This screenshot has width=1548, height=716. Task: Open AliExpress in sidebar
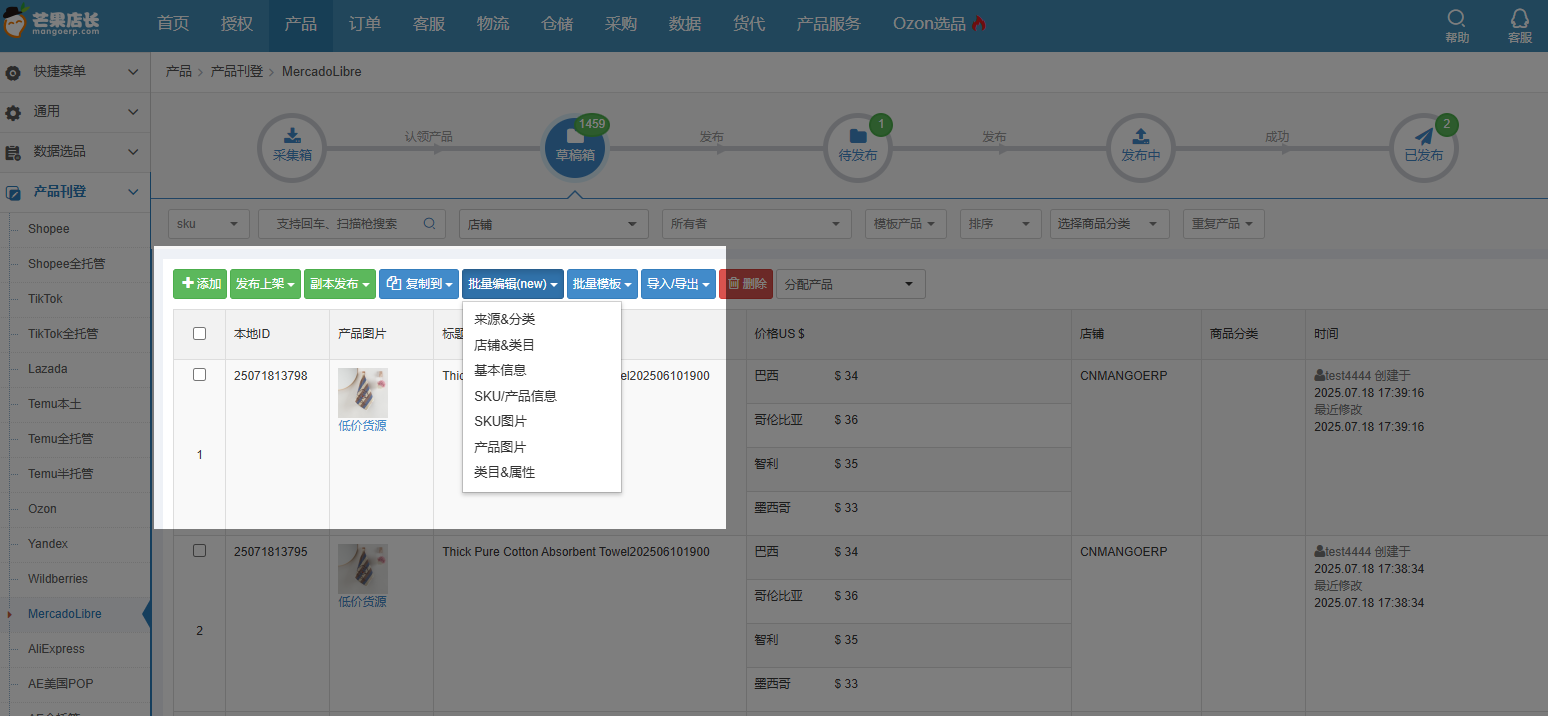click(56, 649)
